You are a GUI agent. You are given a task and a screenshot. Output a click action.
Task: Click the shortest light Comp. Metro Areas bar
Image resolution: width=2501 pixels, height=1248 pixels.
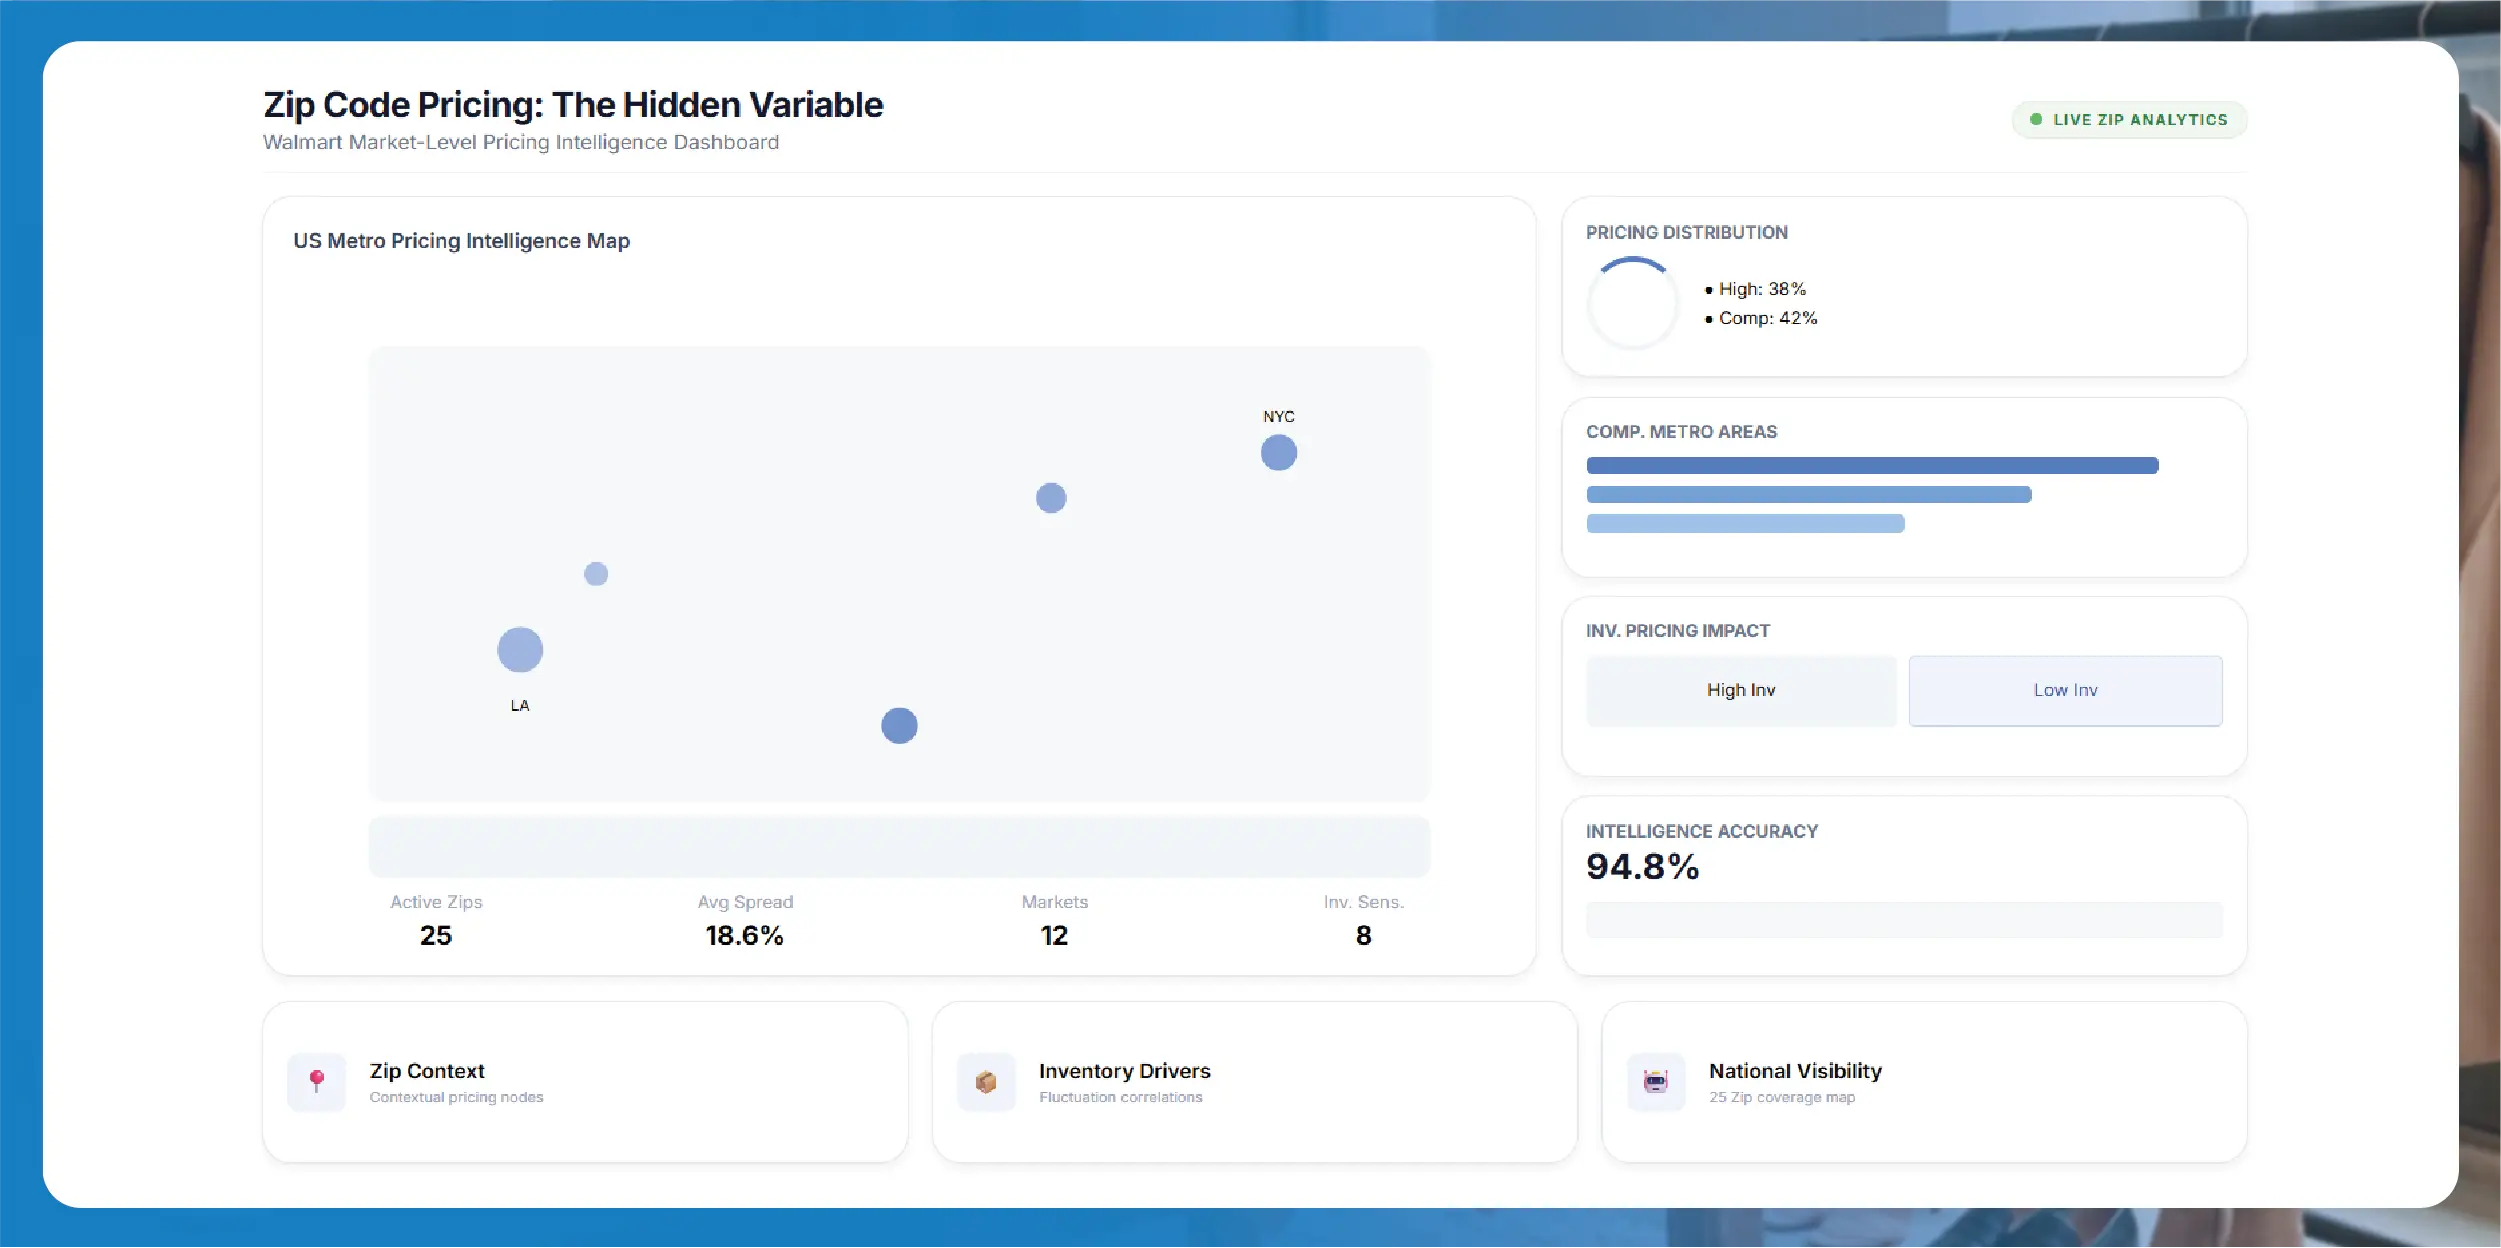coord(1746,523)
